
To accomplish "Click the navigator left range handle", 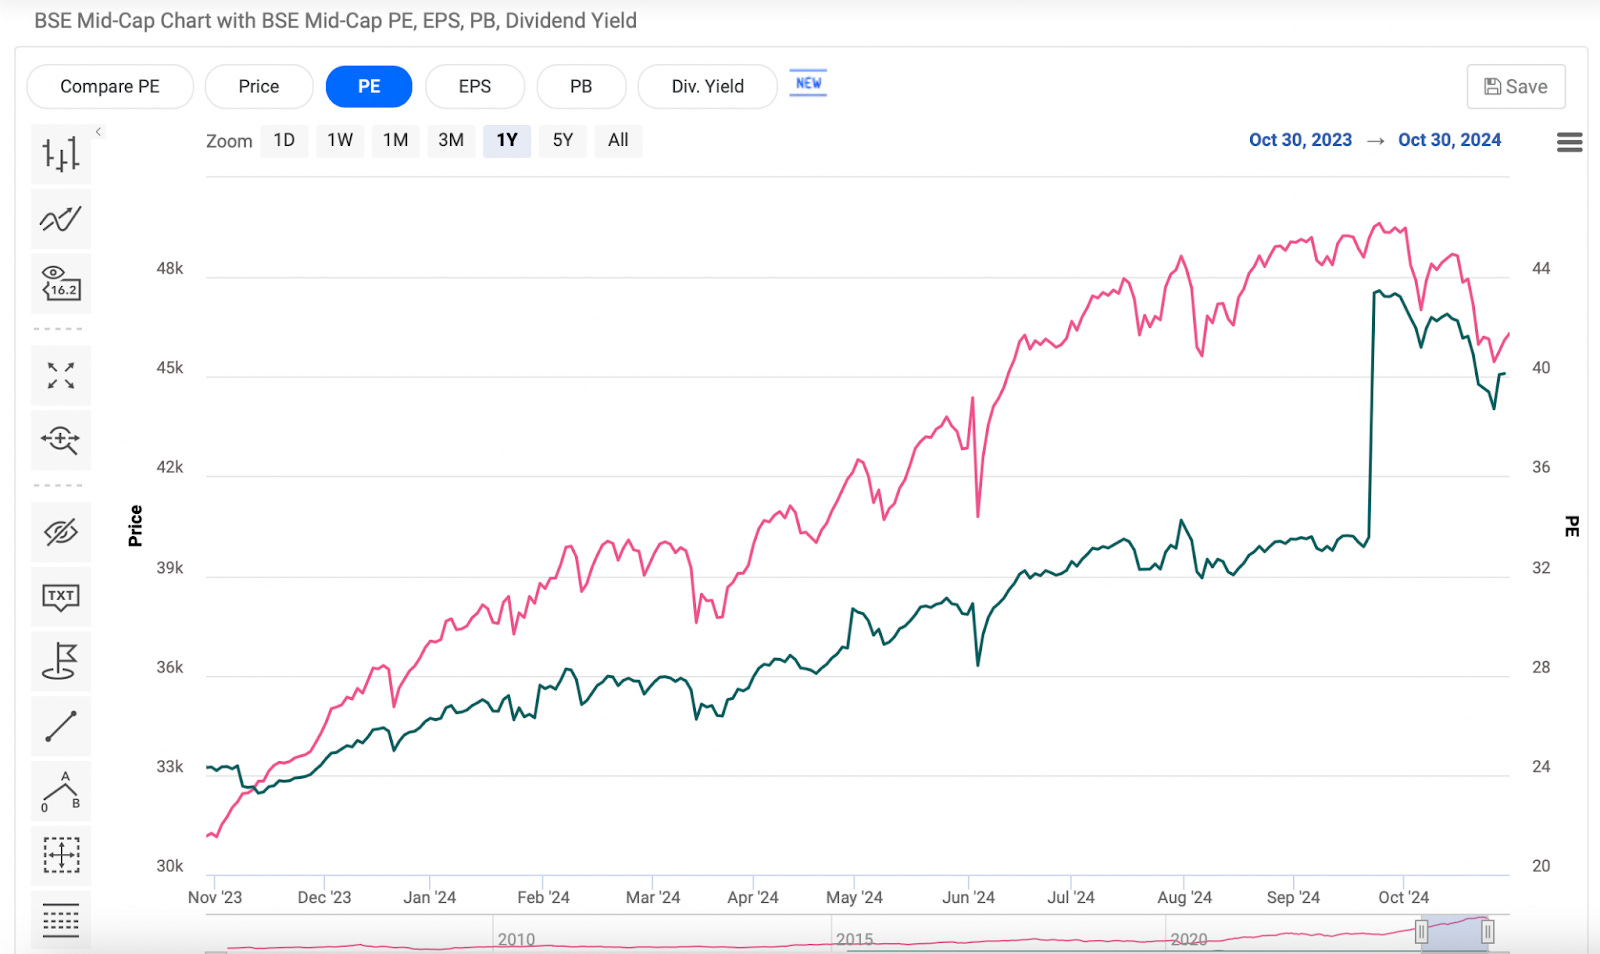I will click(1421, 933).
